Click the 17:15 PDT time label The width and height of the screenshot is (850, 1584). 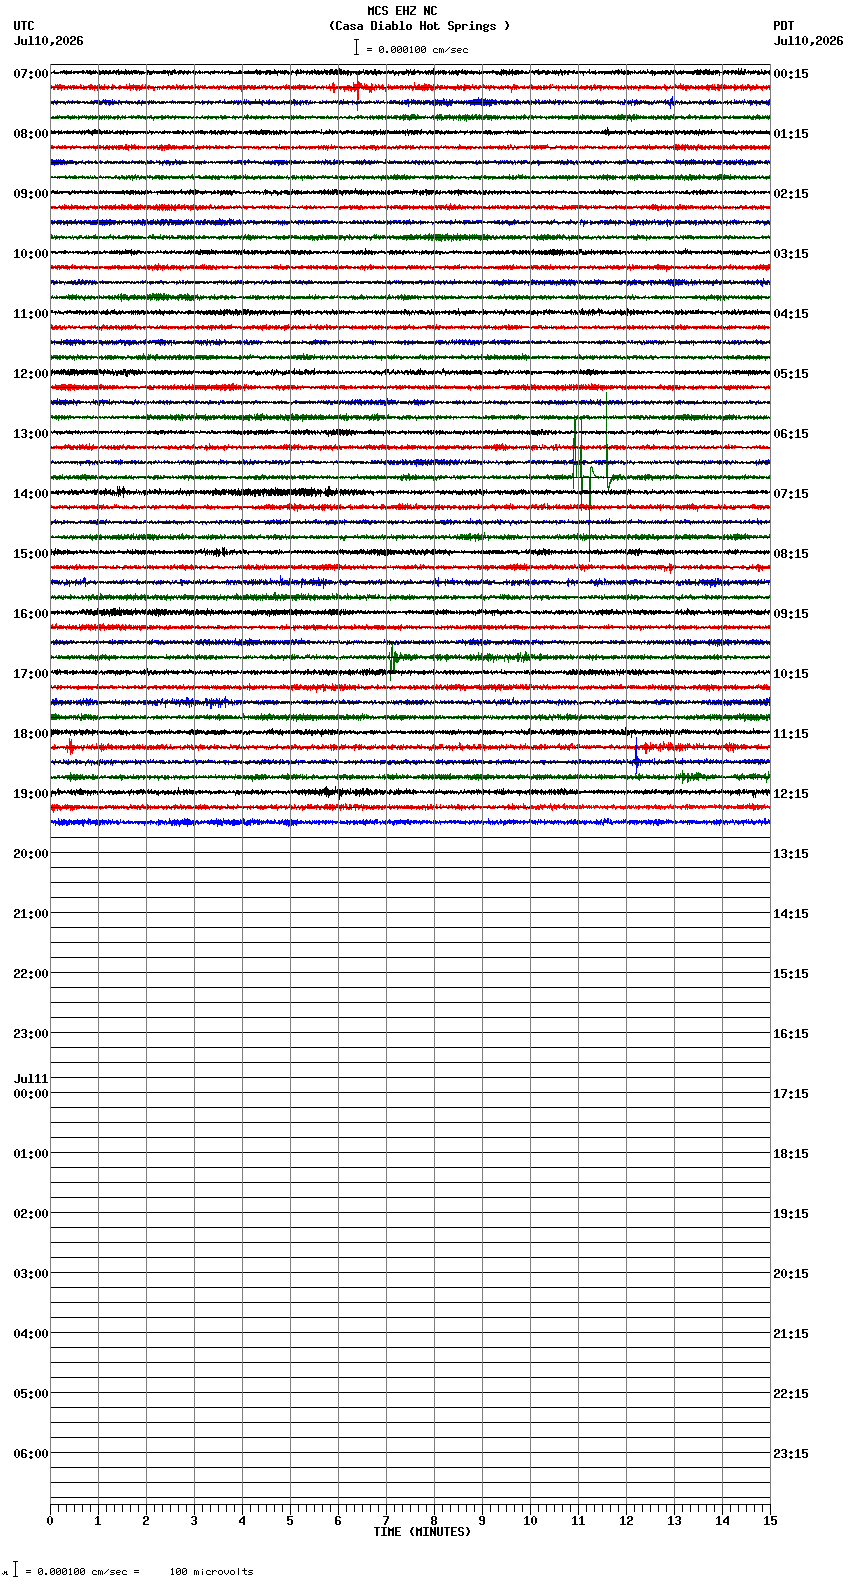(791, 1094)
